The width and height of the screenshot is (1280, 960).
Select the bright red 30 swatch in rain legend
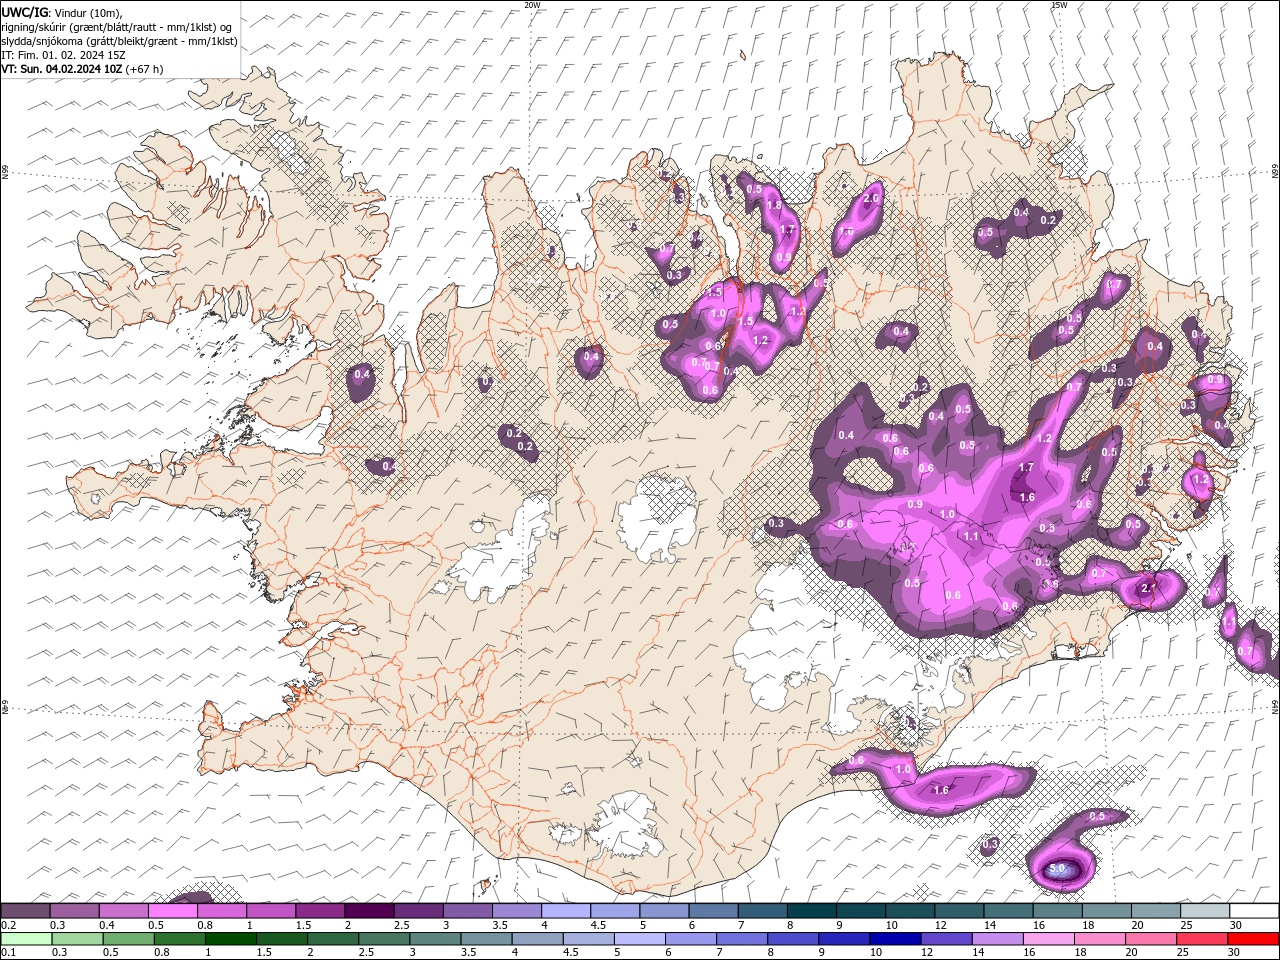click(x=1253, y=938)
